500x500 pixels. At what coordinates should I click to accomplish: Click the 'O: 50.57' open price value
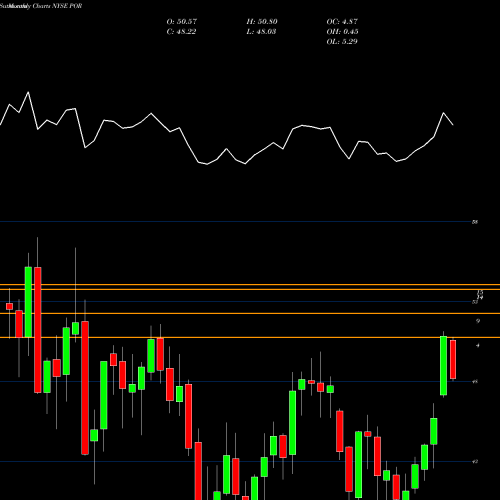click(182, 22)
